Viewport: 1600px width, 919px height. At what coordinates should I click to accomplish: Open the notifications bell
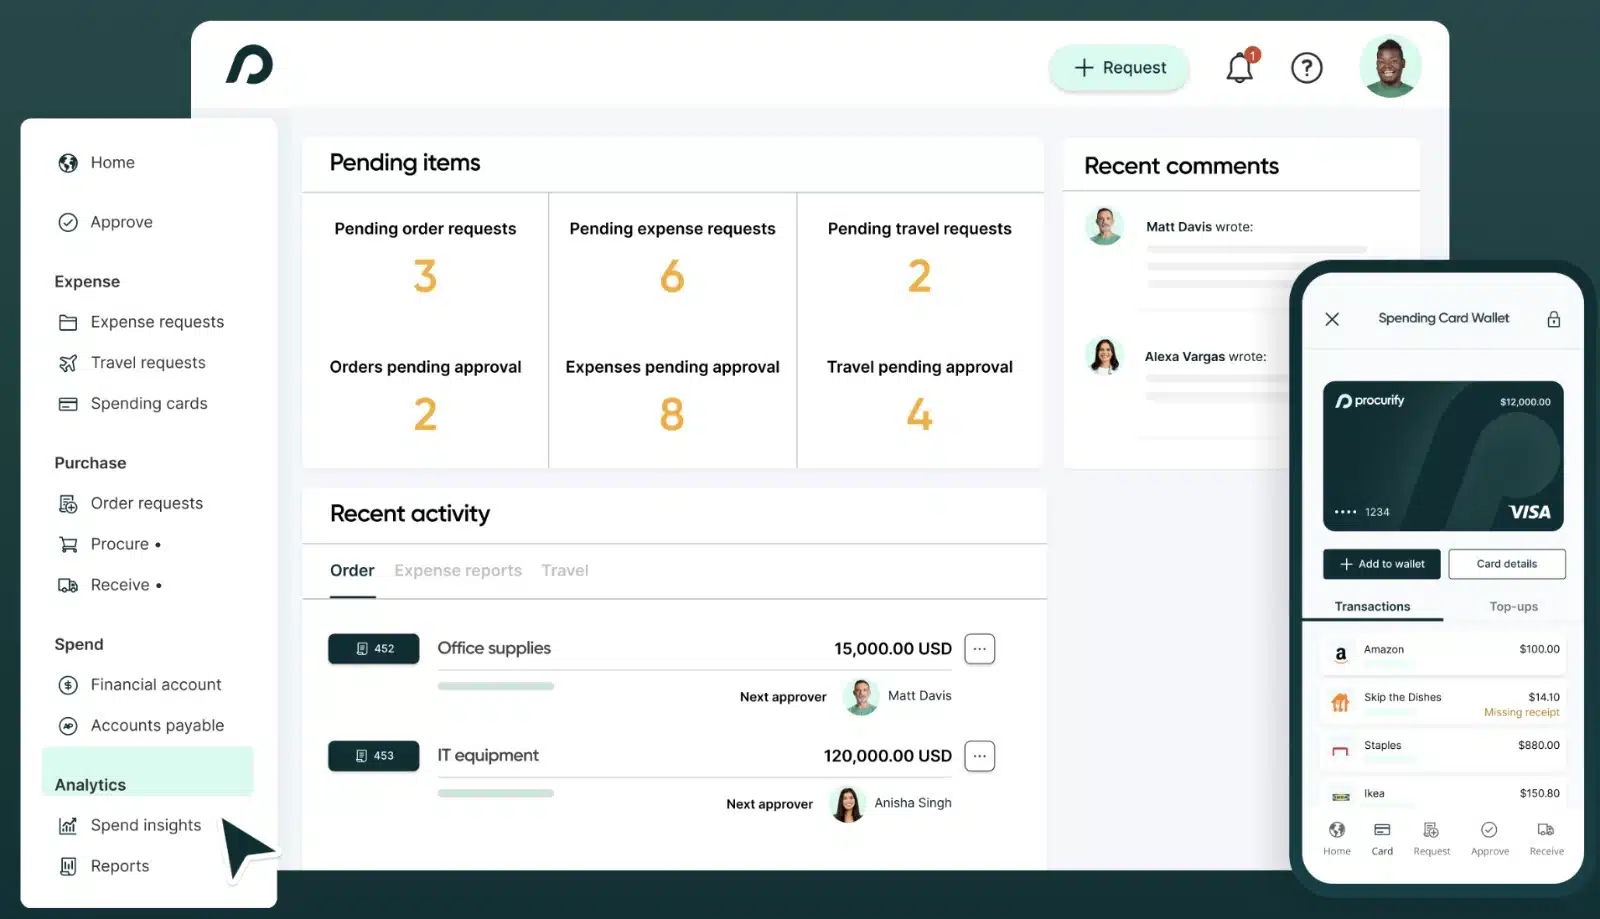pyautogui.click(x=1240, y=67)
